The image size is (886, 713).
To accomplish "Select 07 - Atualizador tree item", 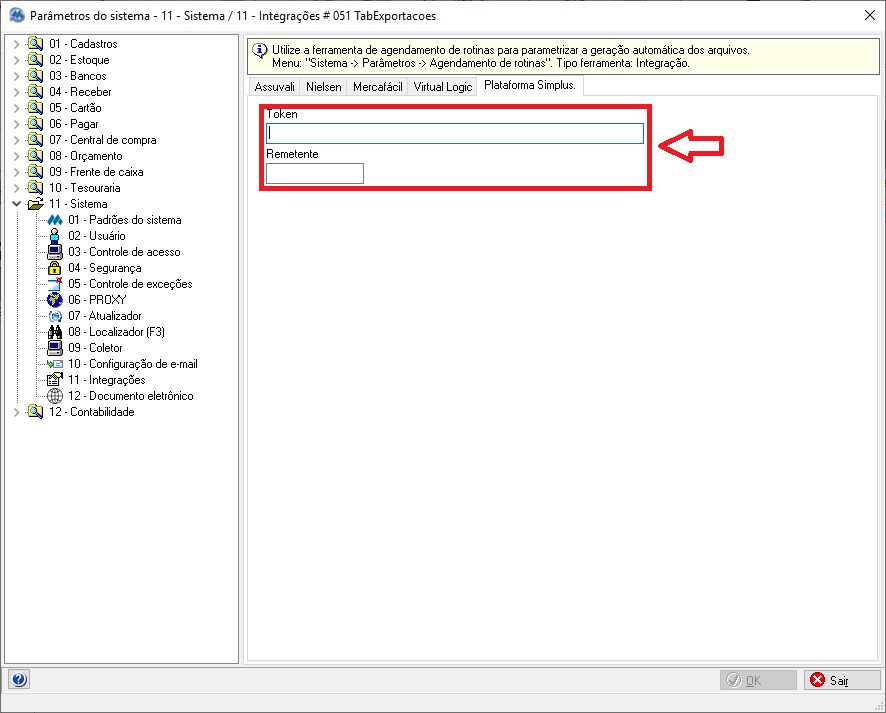I will (x=105, y=316).
